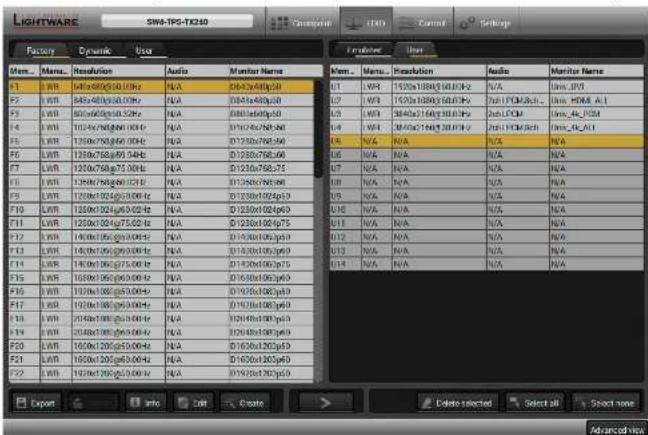Select the empty U12 memory row
The image size is (648, 435).
(x=486, y=237)
